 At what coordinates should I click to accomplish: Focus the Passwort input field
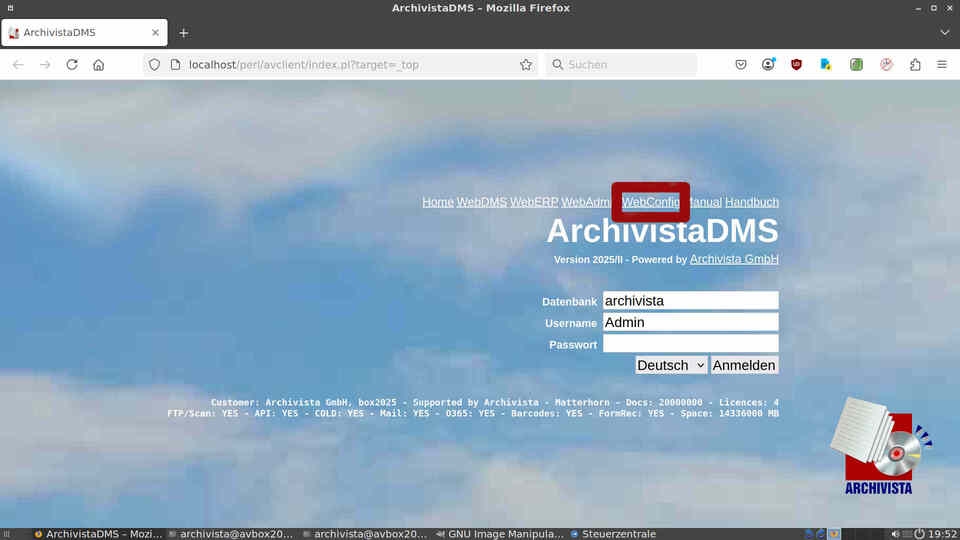pos(690,344)
